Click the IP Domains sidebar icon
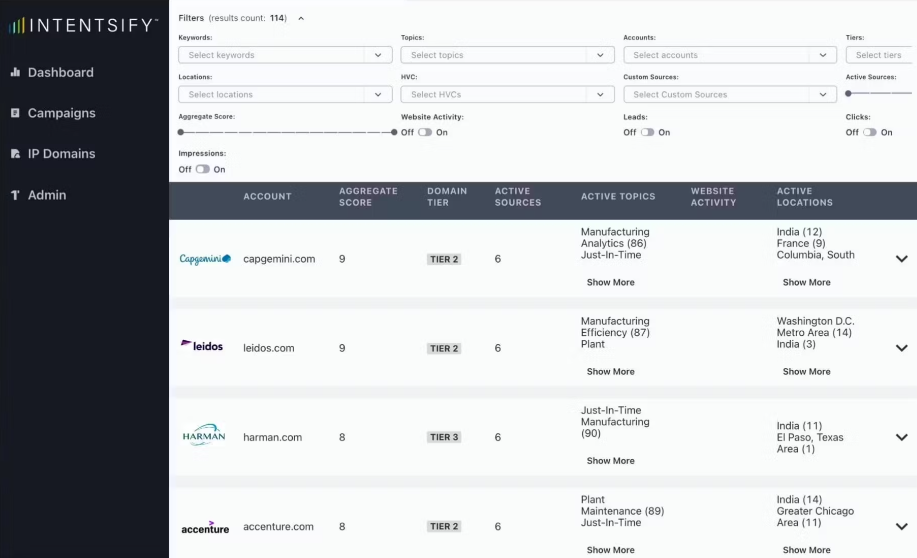Viewport: 917px width, 558px height. 15,154
